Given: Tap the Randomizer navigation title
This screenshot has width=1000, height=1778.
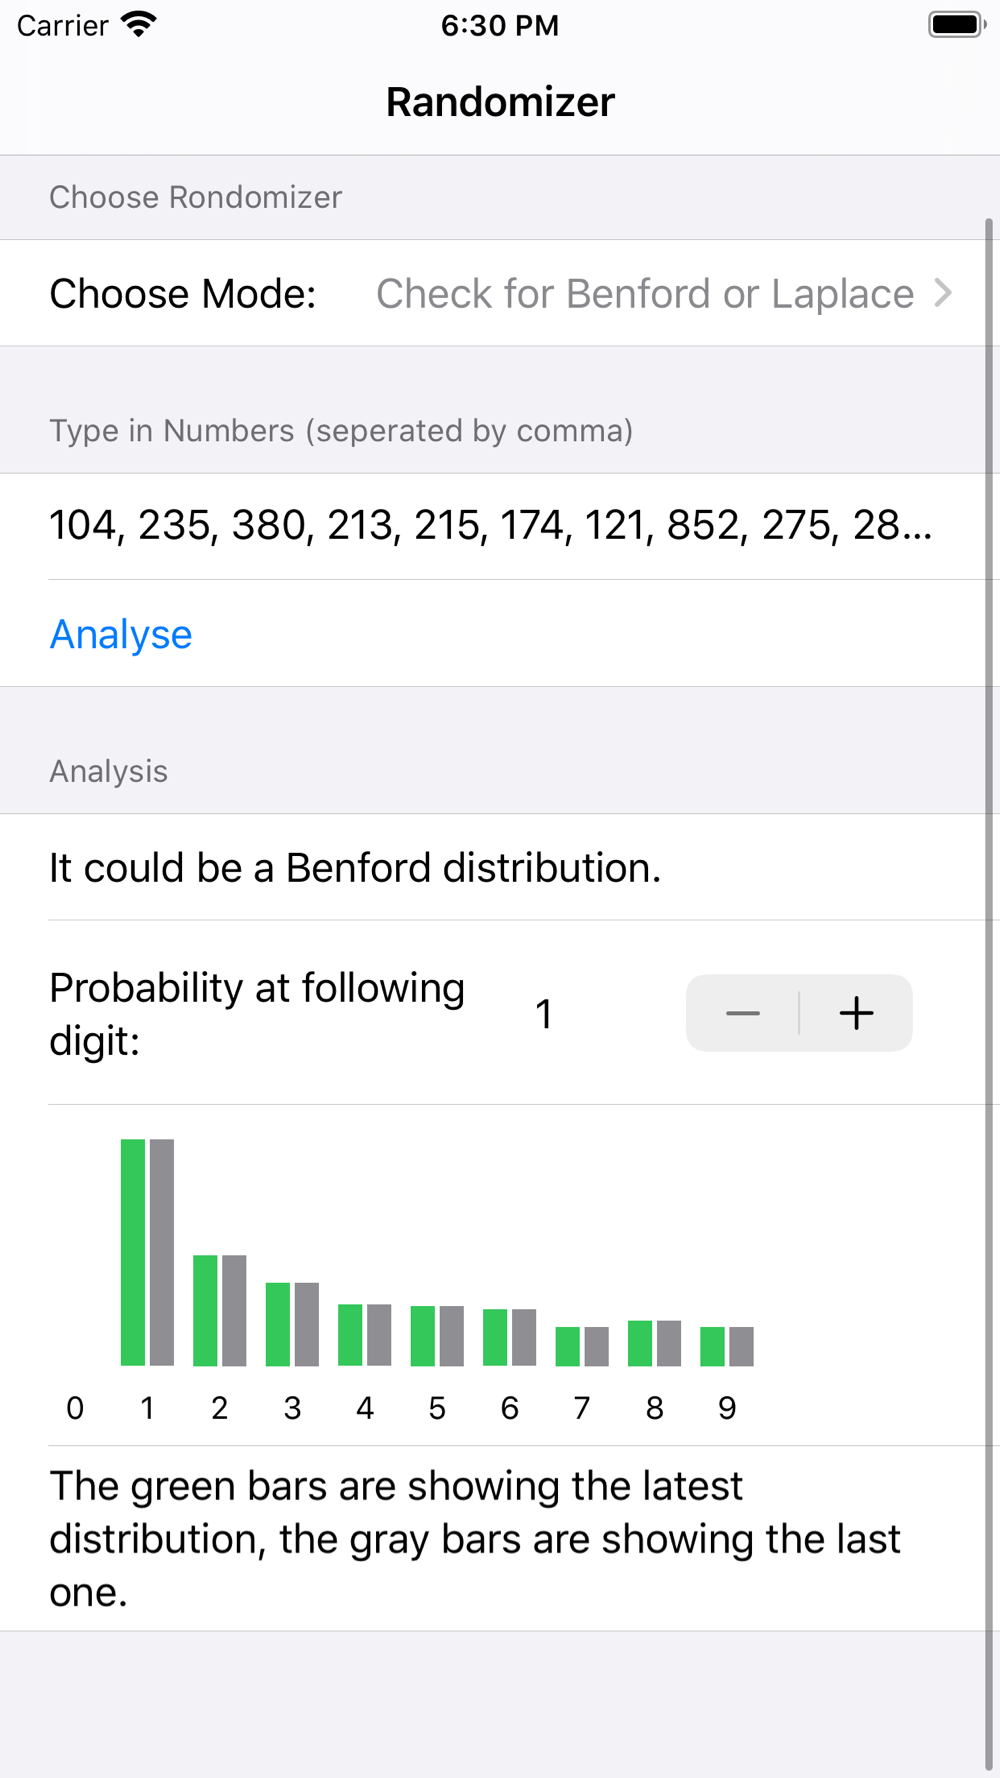Looking at the screenshot, I should [x=500, y=102].
